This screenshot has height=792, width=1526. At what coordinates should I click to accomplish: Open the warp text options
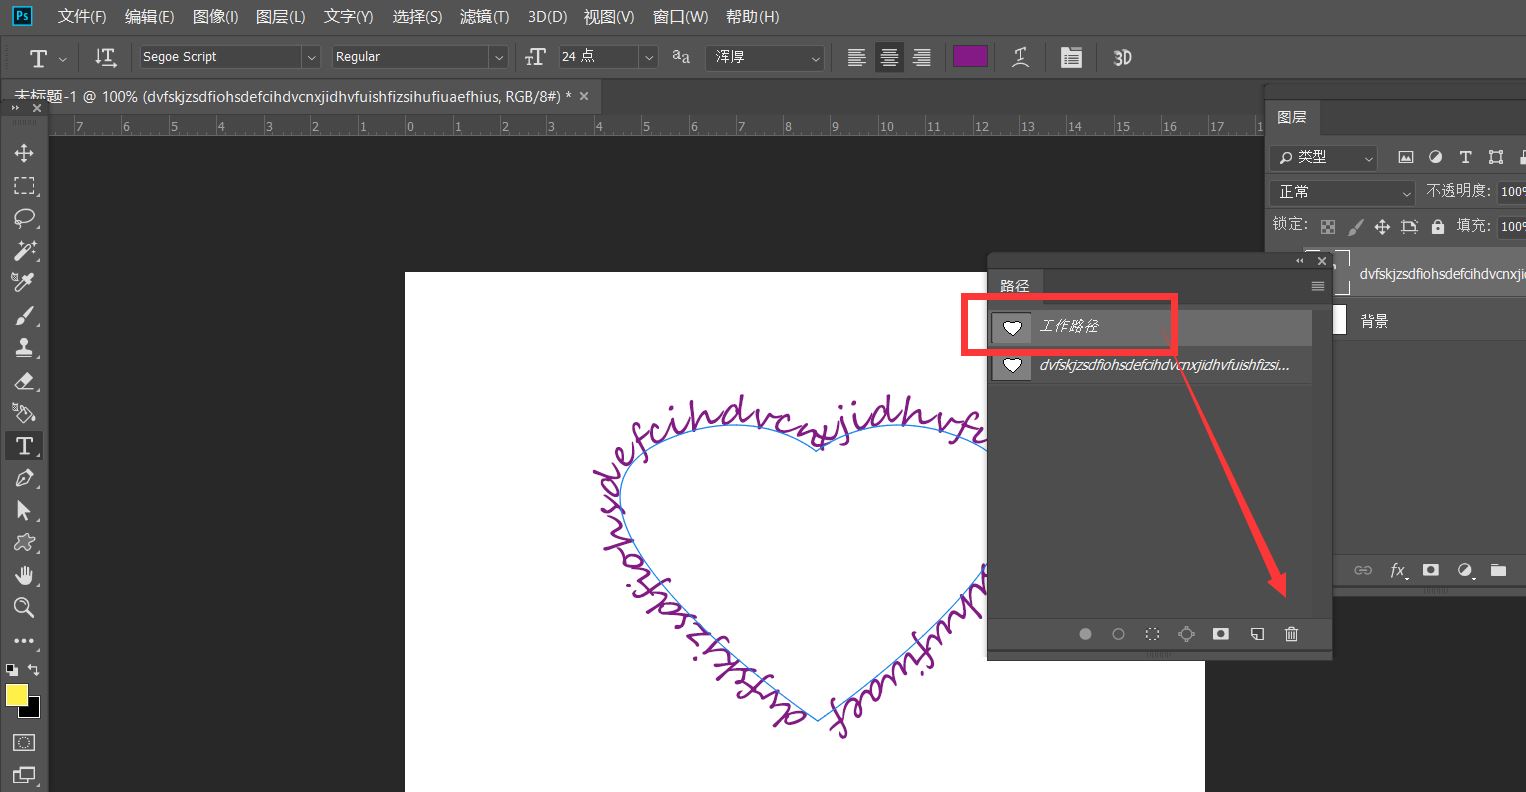[1020, 57]
